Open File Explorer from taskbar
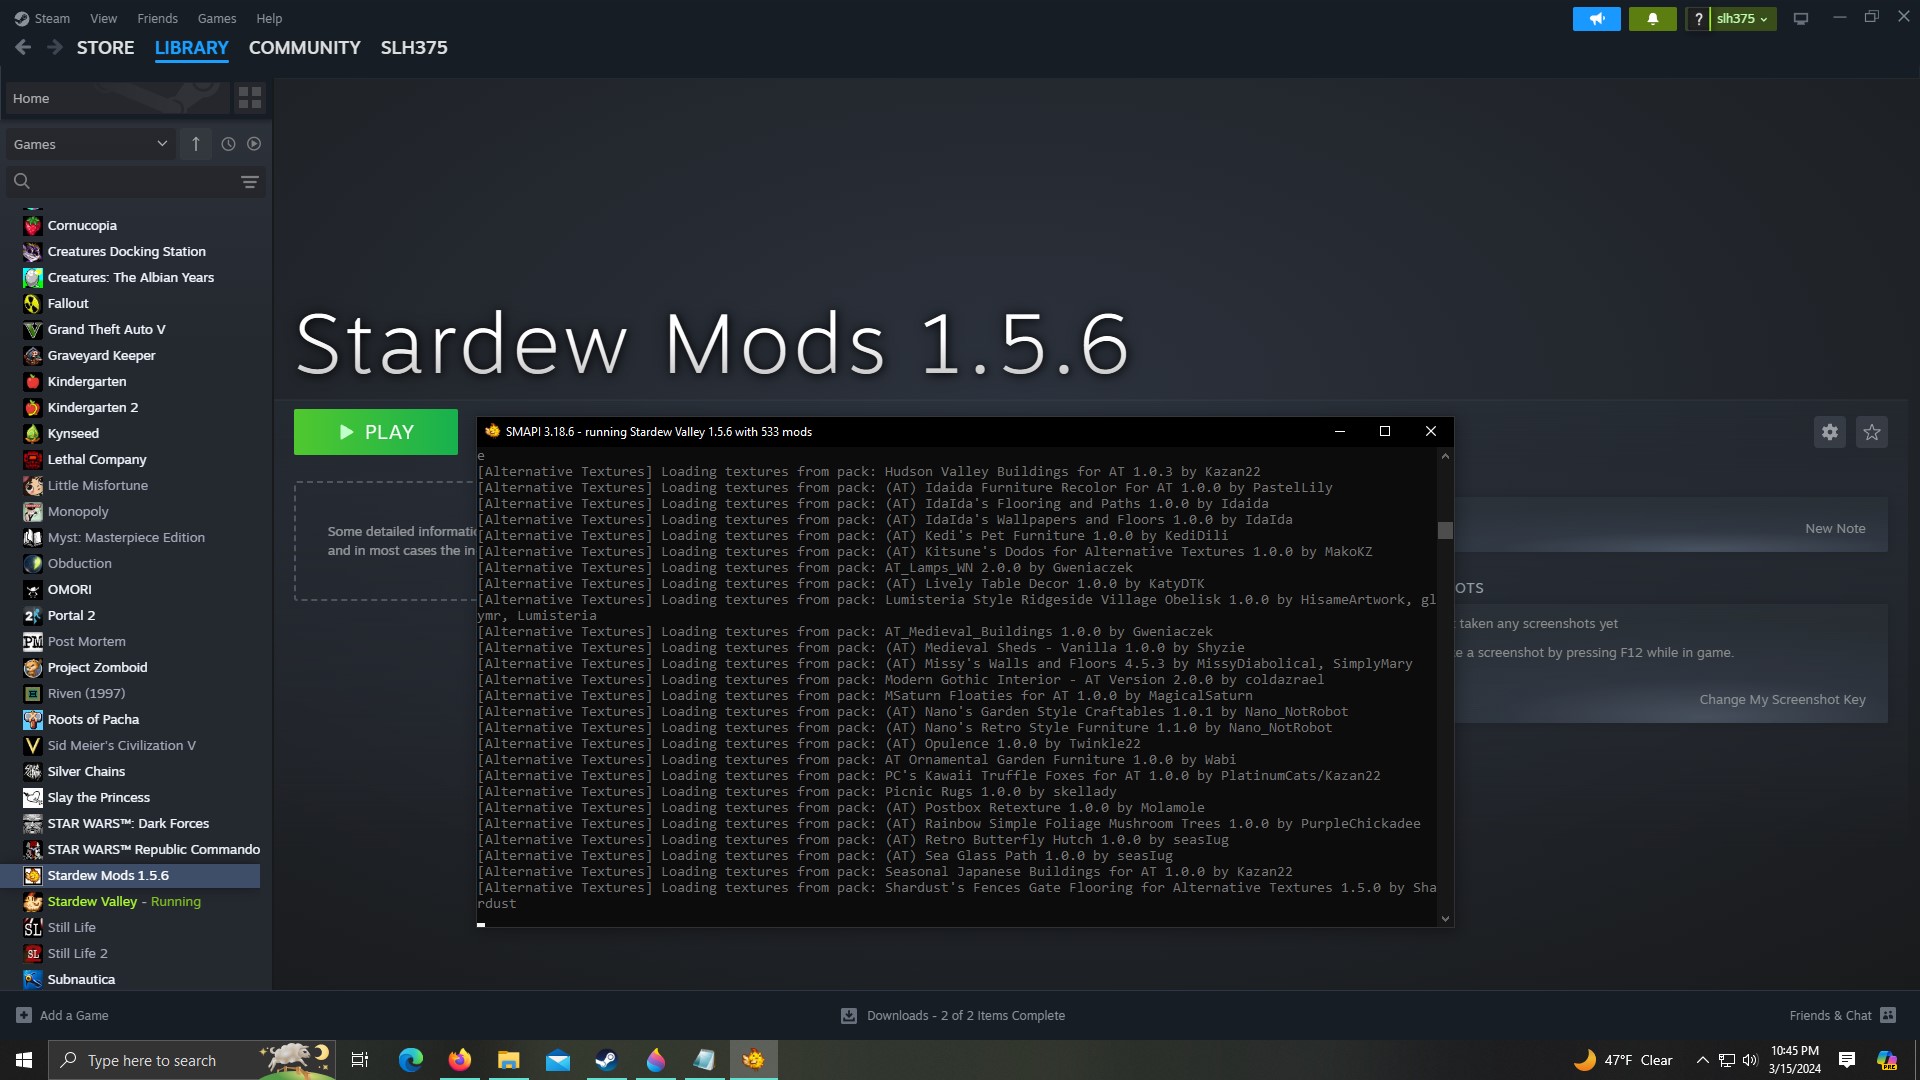Screen dimensions: 1920x1080 (509, 1060)
